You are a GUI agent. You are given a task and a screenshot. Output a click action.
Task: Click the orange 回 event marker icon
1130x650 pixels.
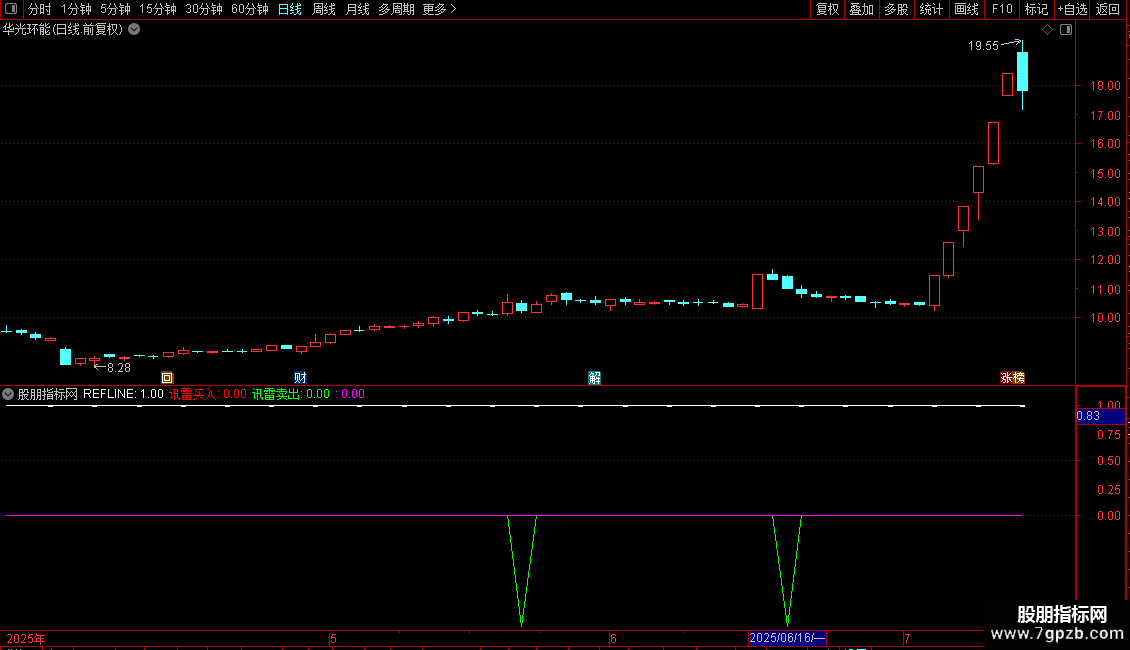(167, 378)
